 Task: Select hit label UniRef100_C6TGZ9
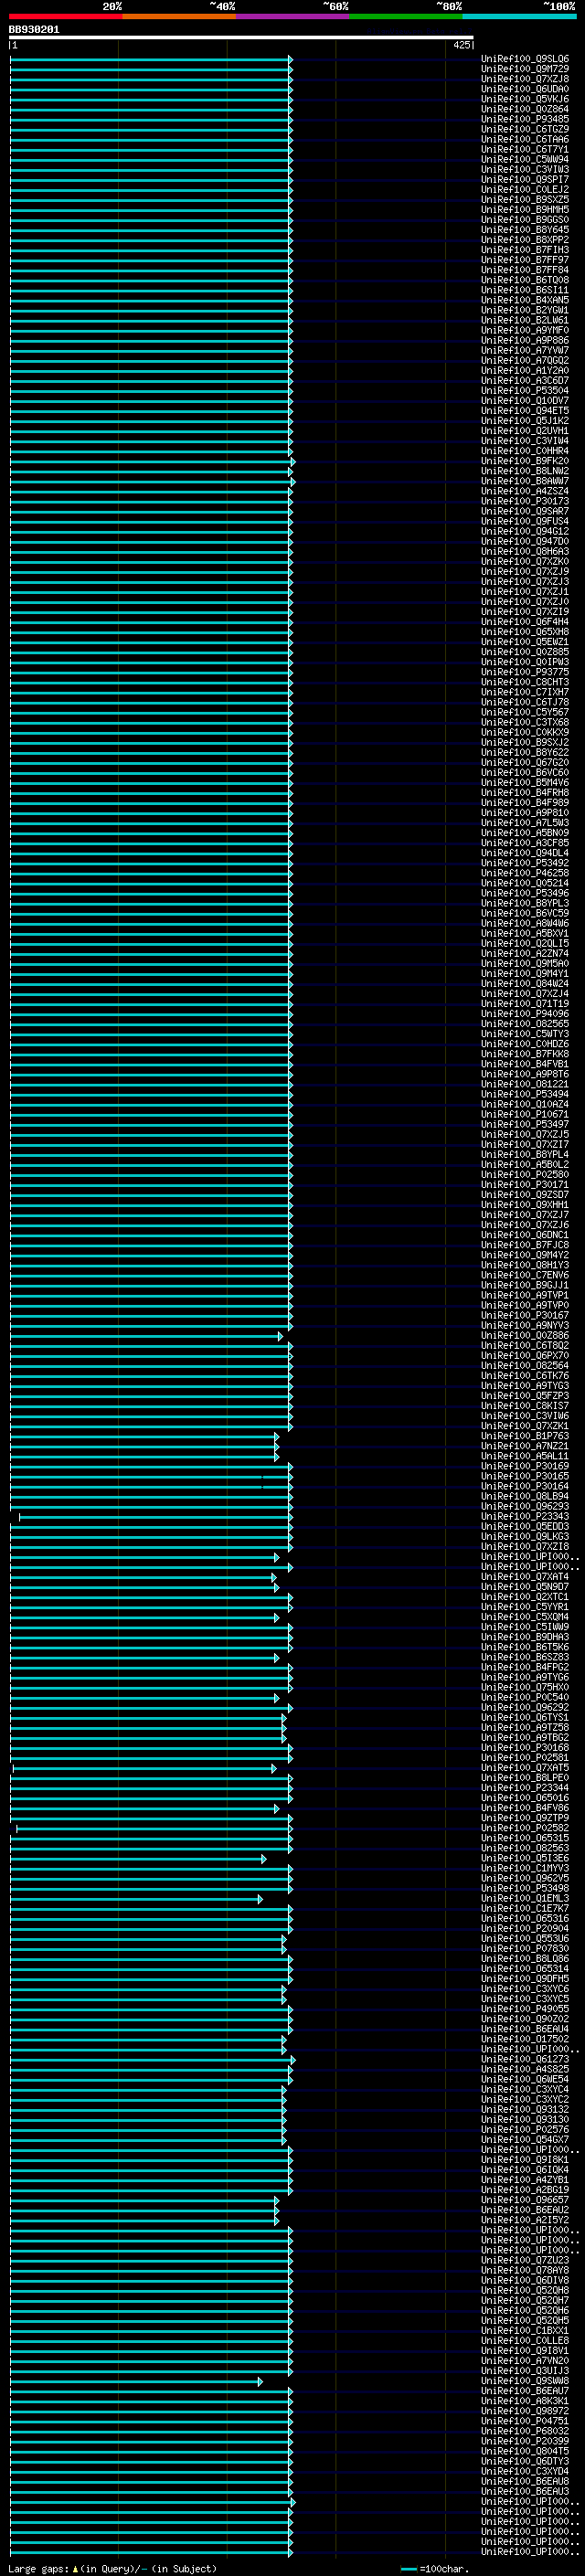525,129
